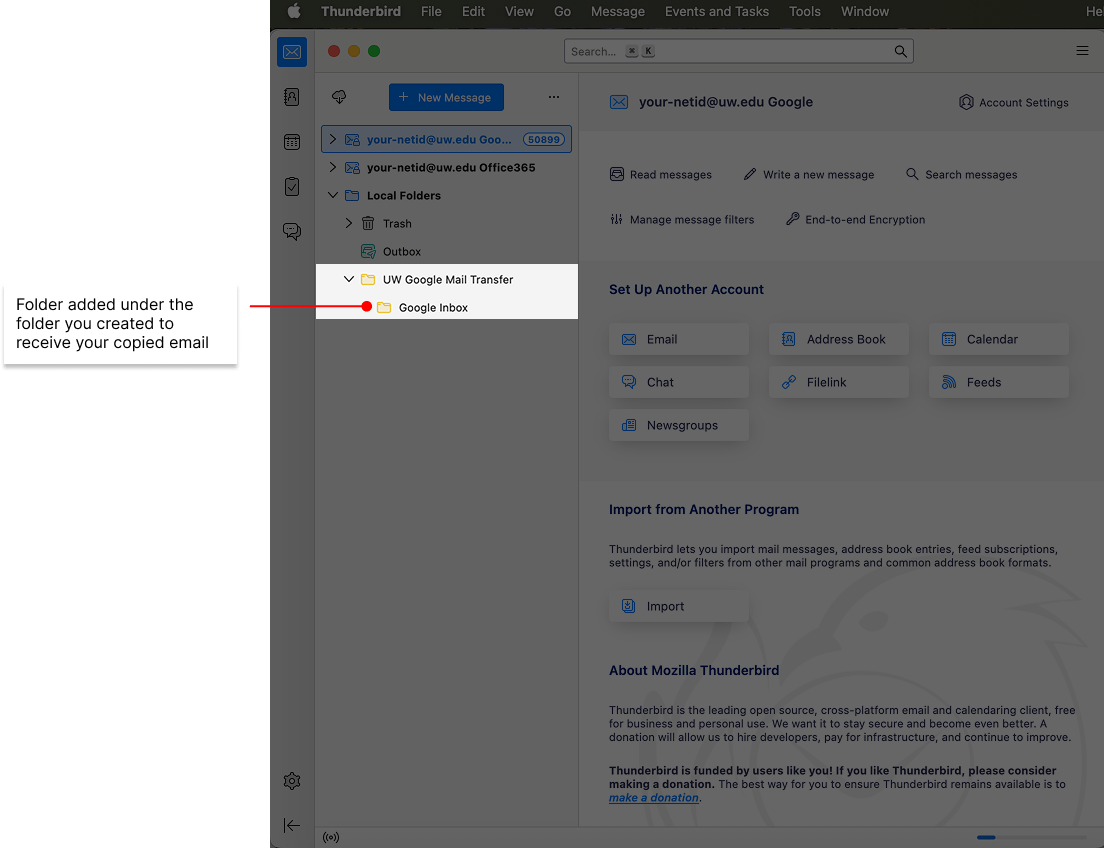Open the hamburger application menu

[1082, 51]
